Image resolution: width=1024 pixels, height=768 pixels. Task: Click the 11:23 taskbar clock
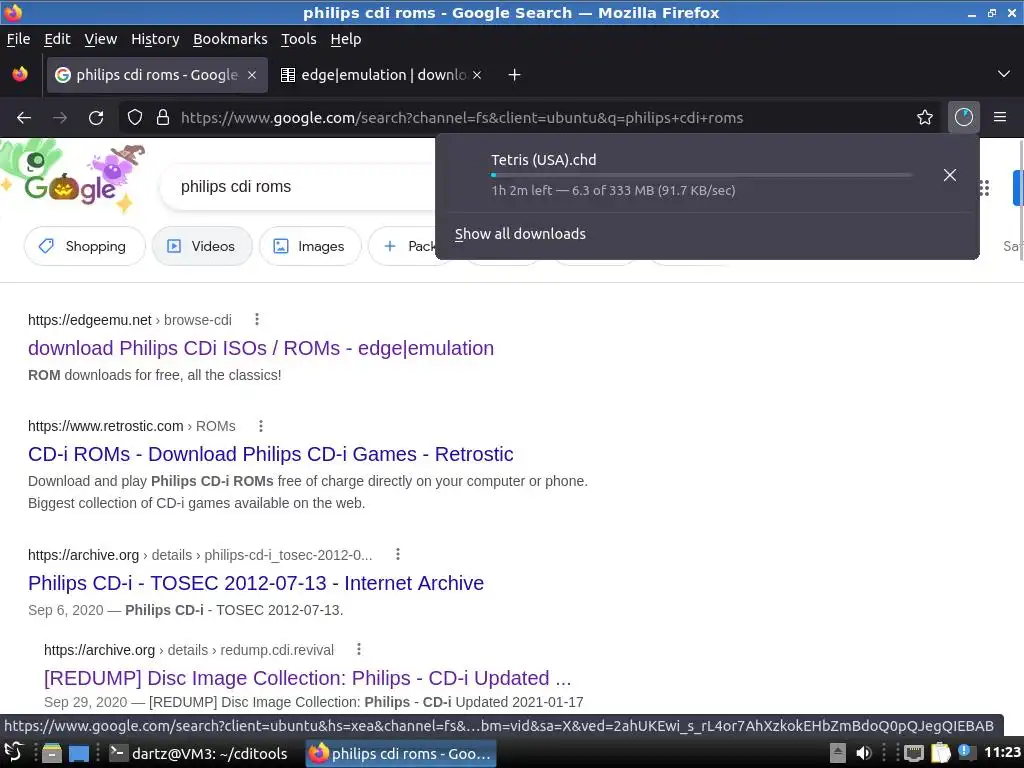[x=1002, y=752]
